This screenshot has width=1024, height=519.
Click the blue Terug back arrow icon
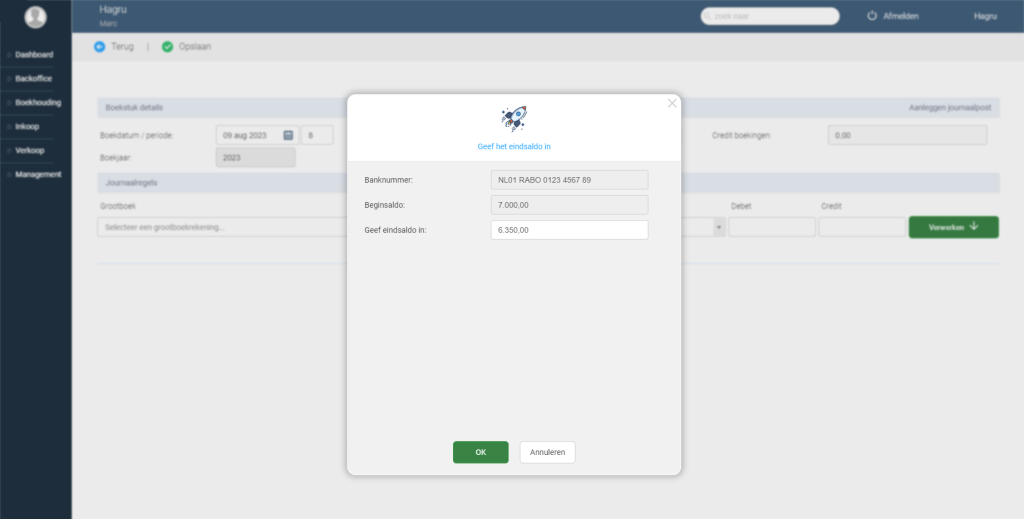[x=99, y=46]
